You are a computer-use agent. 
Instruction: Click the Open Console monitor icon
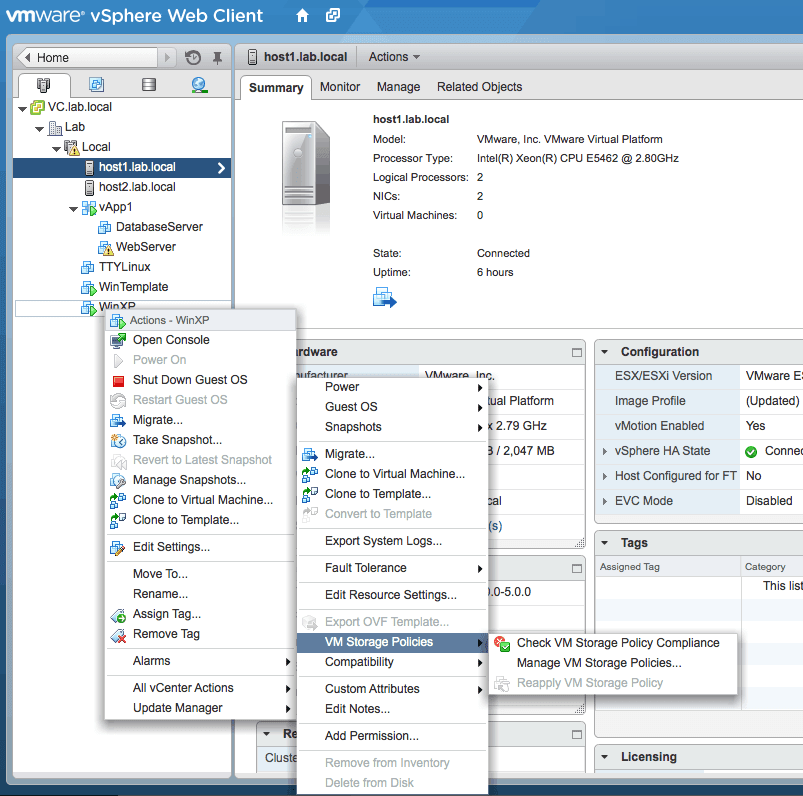pos(118,341)
